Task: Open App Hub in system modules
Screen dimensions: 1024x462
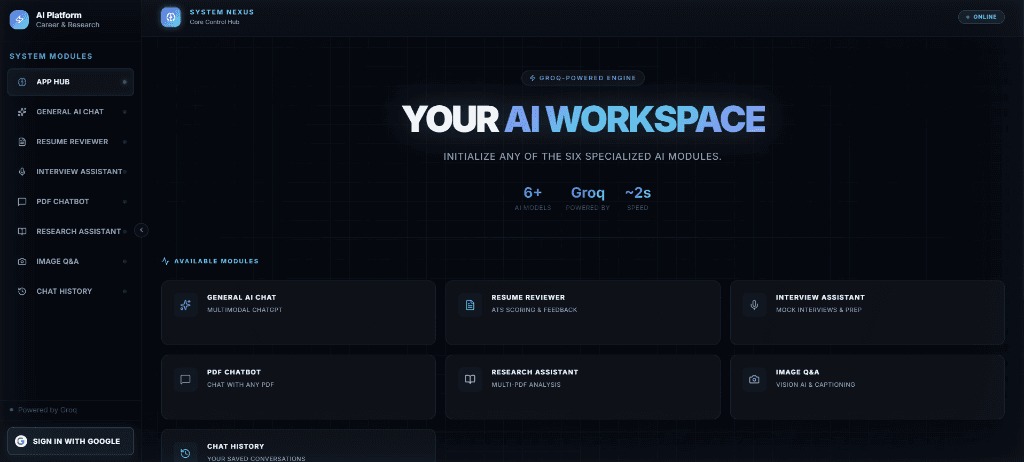Action: [x=71, y=82]
